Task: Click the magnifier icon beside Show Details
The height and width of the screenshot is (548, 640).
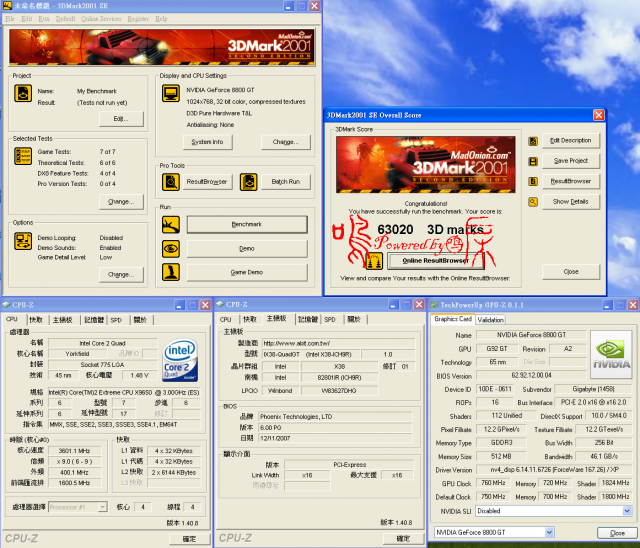Action: click(533, 202)
